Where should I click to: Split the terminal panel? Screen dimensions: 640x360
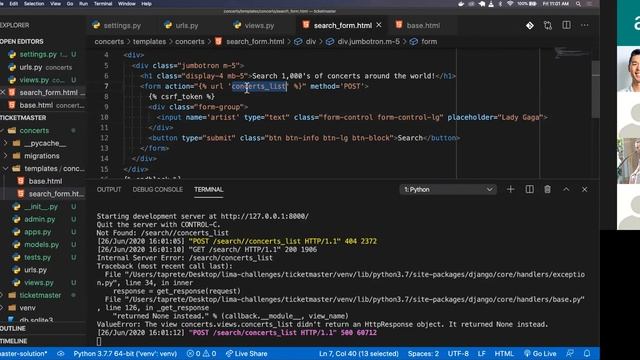pos(529,189)
